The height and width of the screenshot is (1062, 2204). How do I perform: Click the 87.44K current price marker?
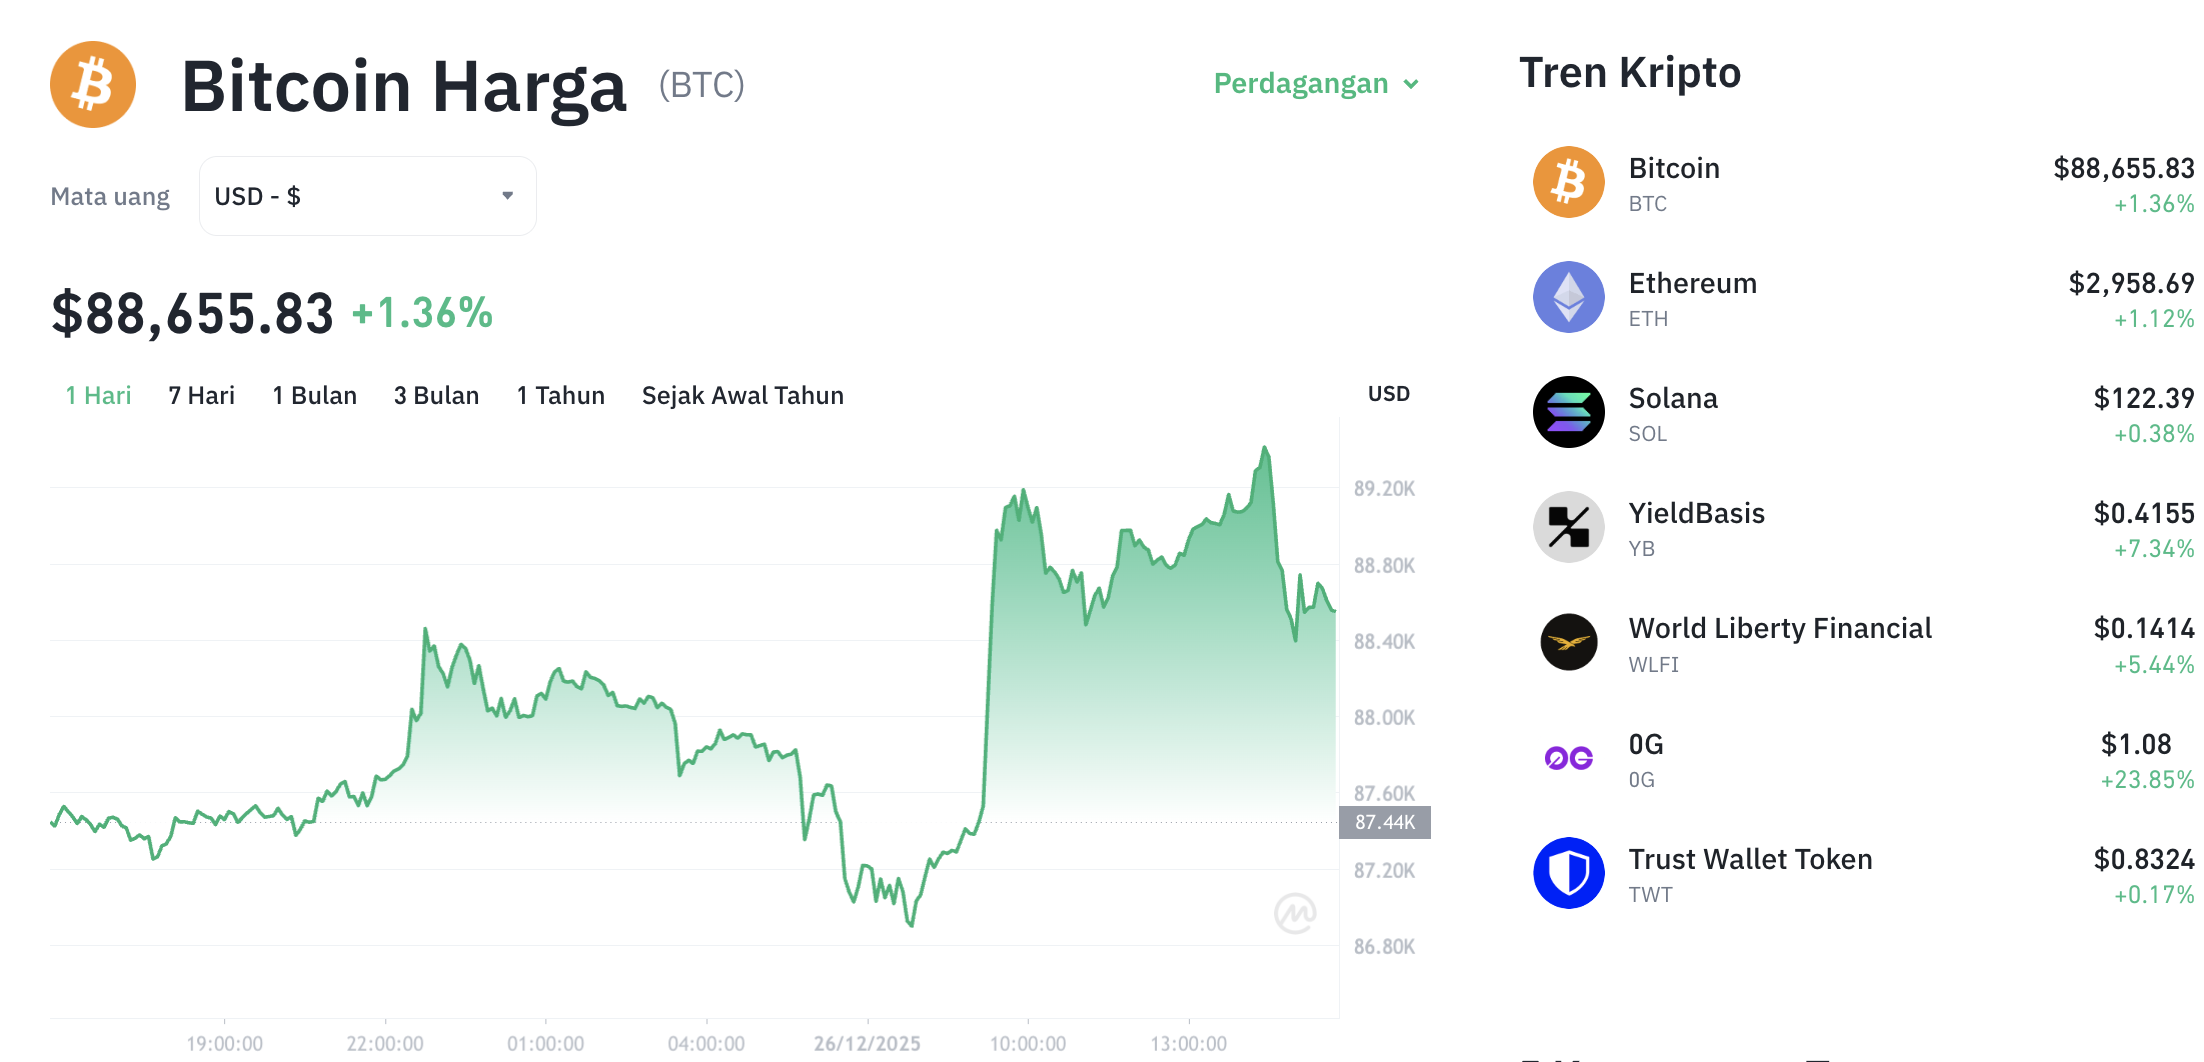point(1385,822)
